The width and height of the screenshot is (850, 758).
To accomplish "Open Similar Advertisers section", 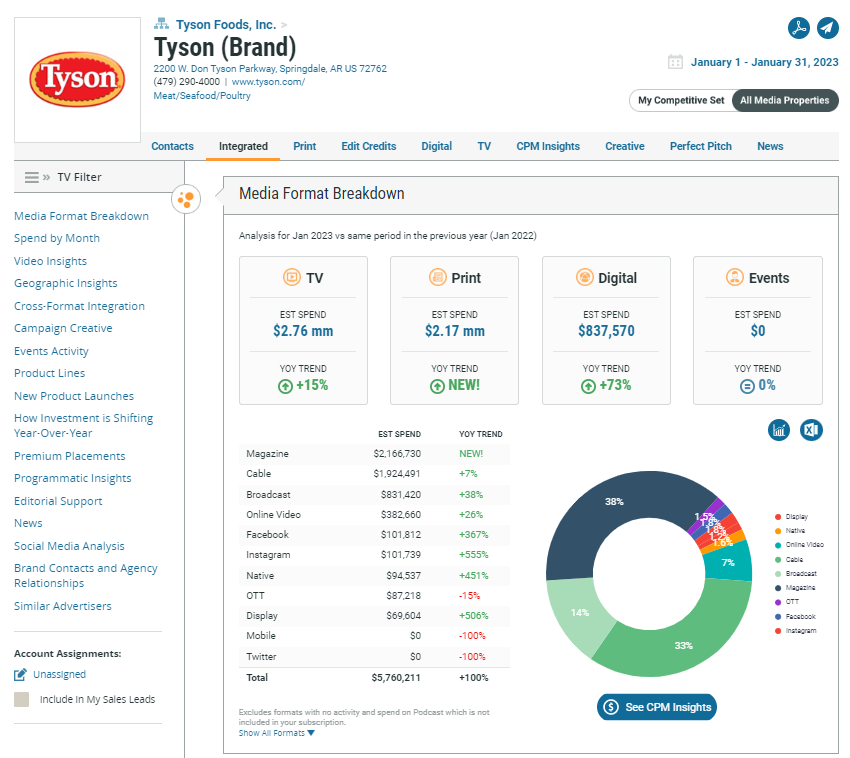I will coord(63,606).
